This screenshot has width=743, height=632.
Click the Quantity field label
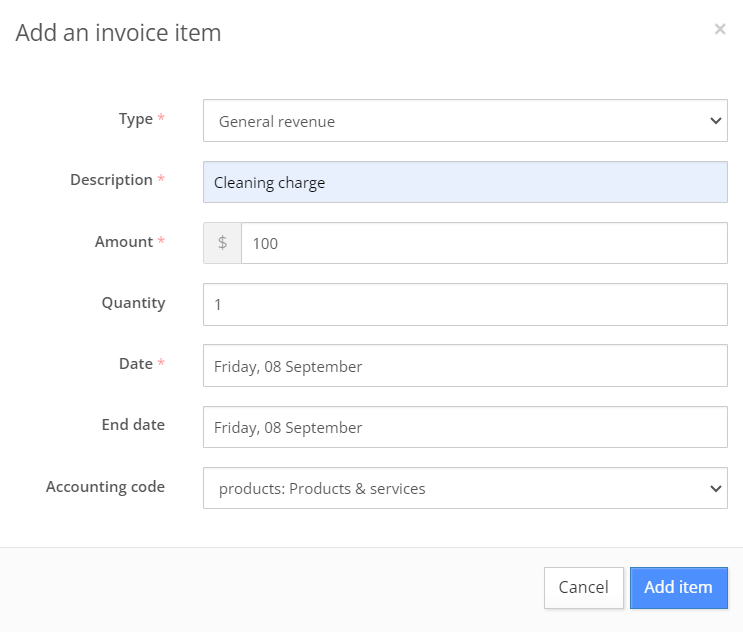(x=133, y=303)
